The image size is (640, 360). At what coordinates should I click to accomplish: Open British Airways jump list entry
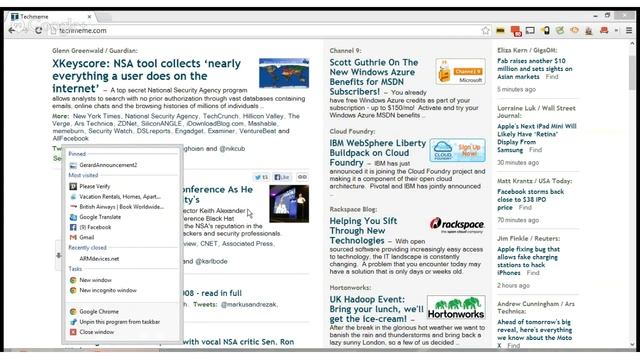[x=122, y=207]
